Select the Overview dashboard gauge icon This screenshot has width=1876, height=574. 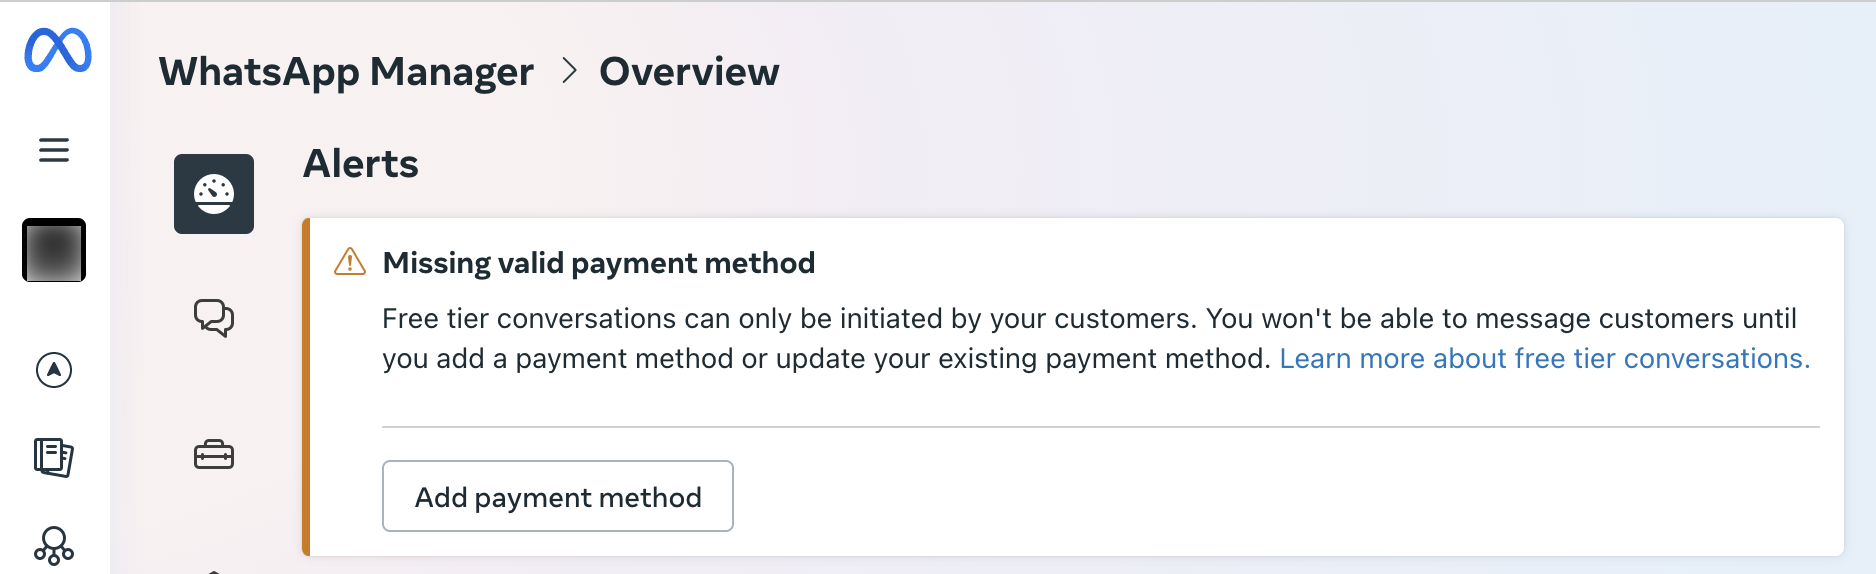tap(214, 194)
